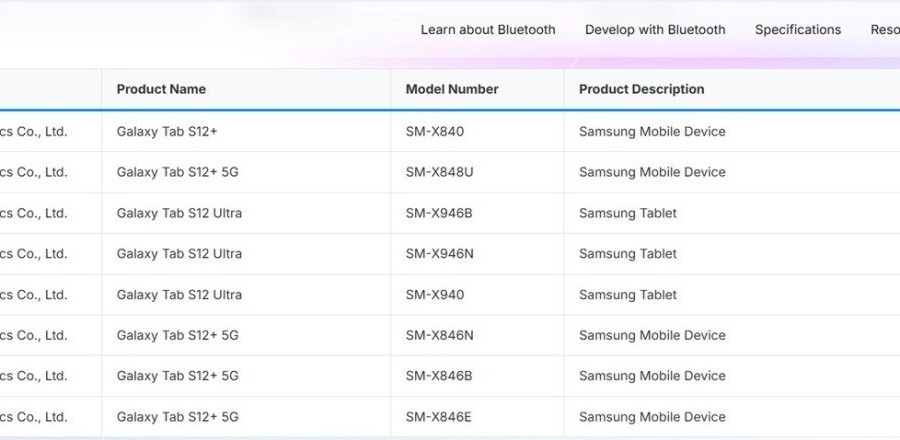The image size is (900, 440).
Task: Select model number SM-X846B
Action: 439,376
